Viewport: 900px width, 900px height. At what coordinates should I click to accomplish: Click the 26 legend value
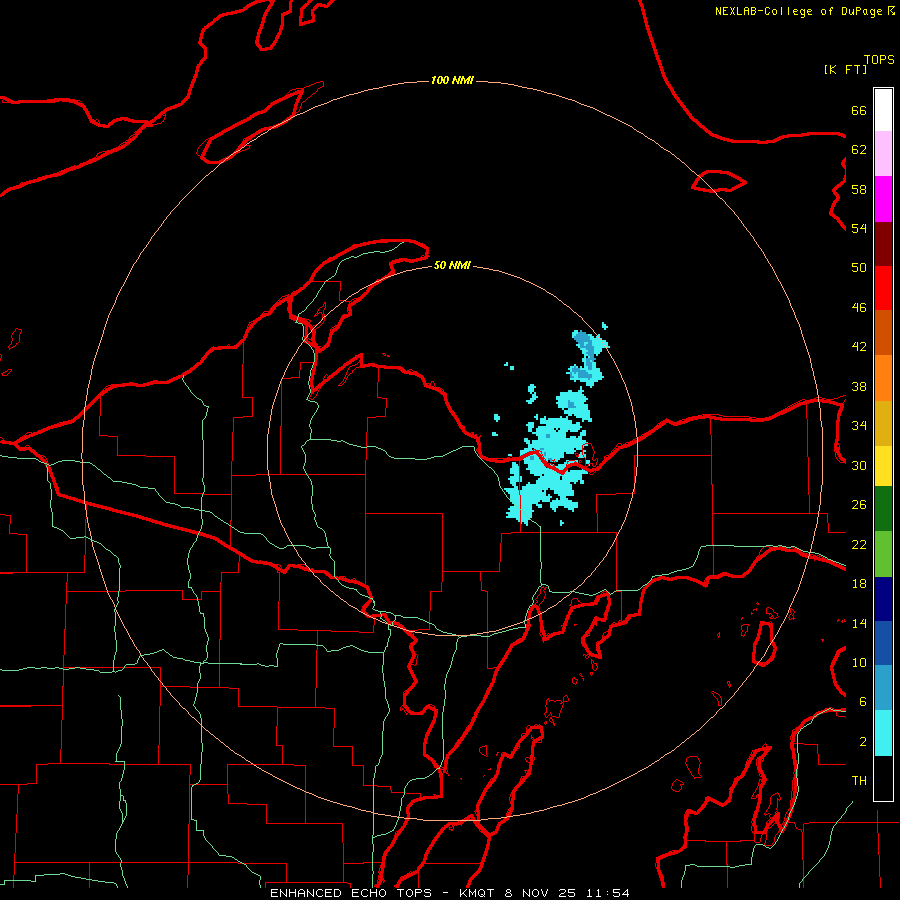[x=859, y=505]
